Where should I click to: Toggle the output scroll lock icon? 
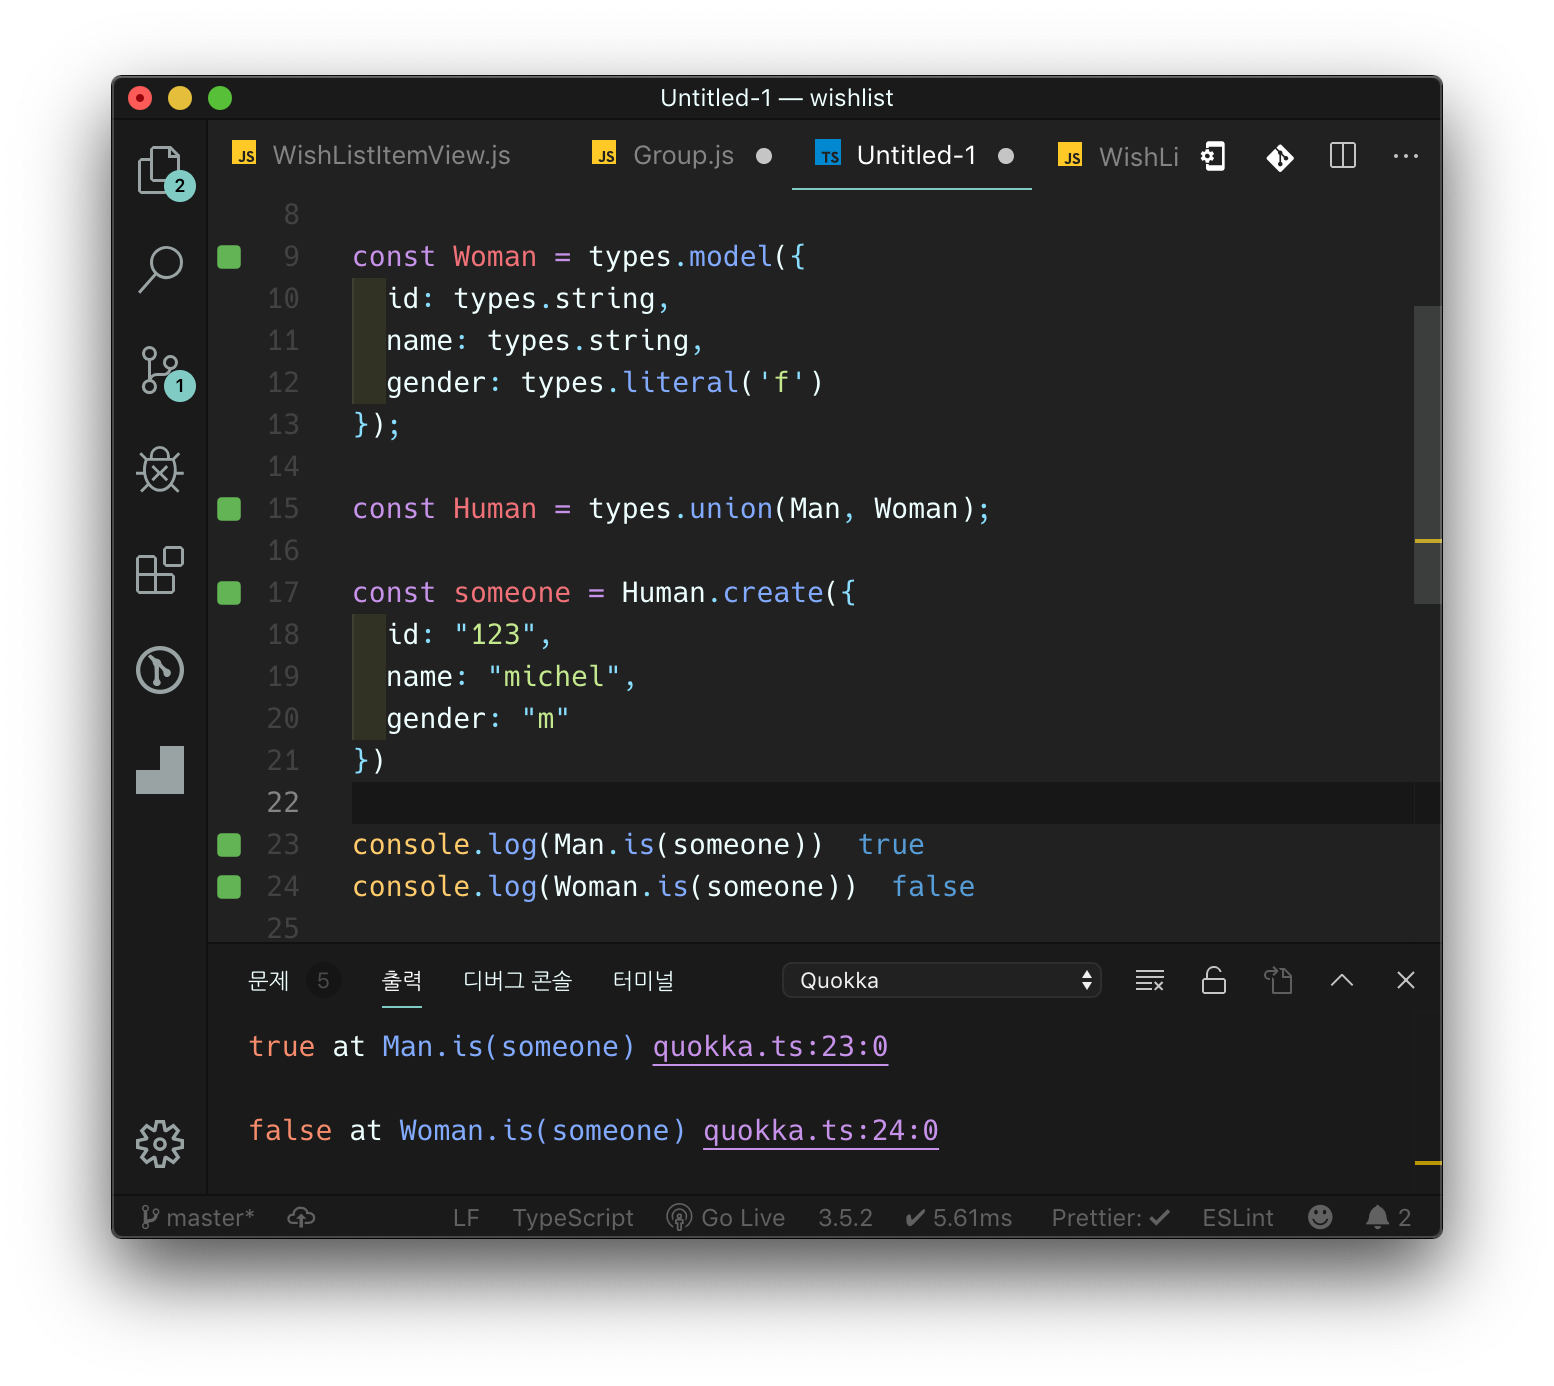click(1213, 981)
